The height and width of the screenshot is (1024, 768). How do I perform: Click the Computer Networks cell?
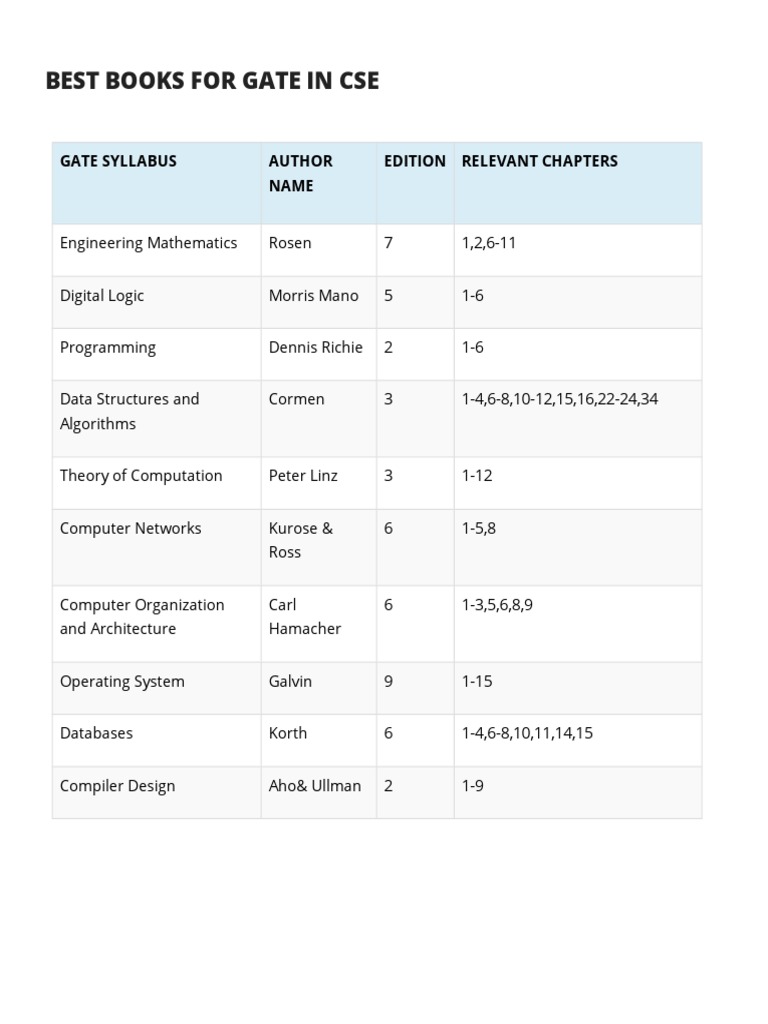coord(130,528)
